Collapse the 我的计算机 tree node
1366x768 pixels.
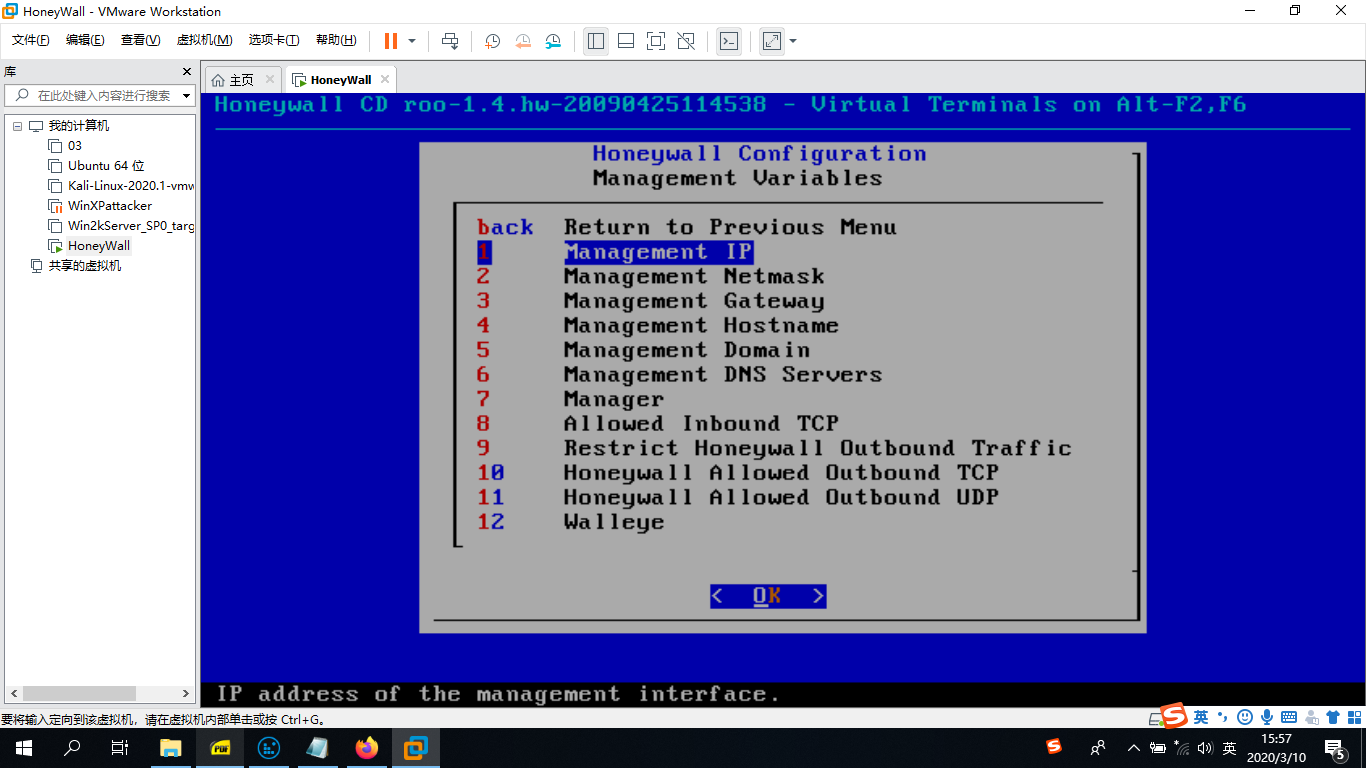pos(17,126)
